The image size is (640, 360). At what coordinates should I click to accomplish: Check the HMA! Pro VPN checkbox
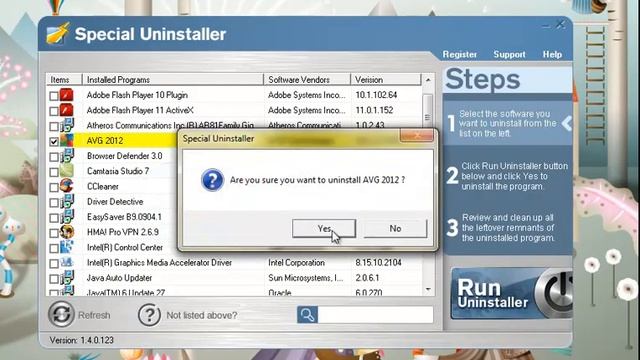[54, 233]
